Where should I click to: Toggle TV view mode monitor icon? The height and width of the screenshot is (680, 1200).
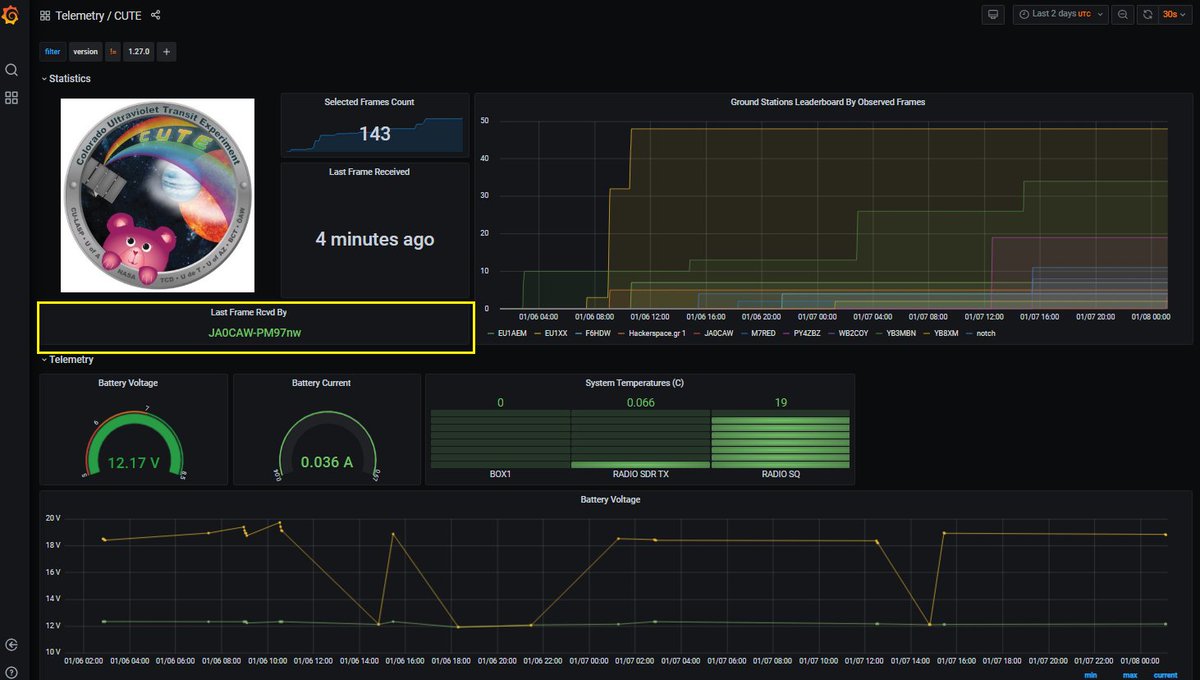click(993, 14)
